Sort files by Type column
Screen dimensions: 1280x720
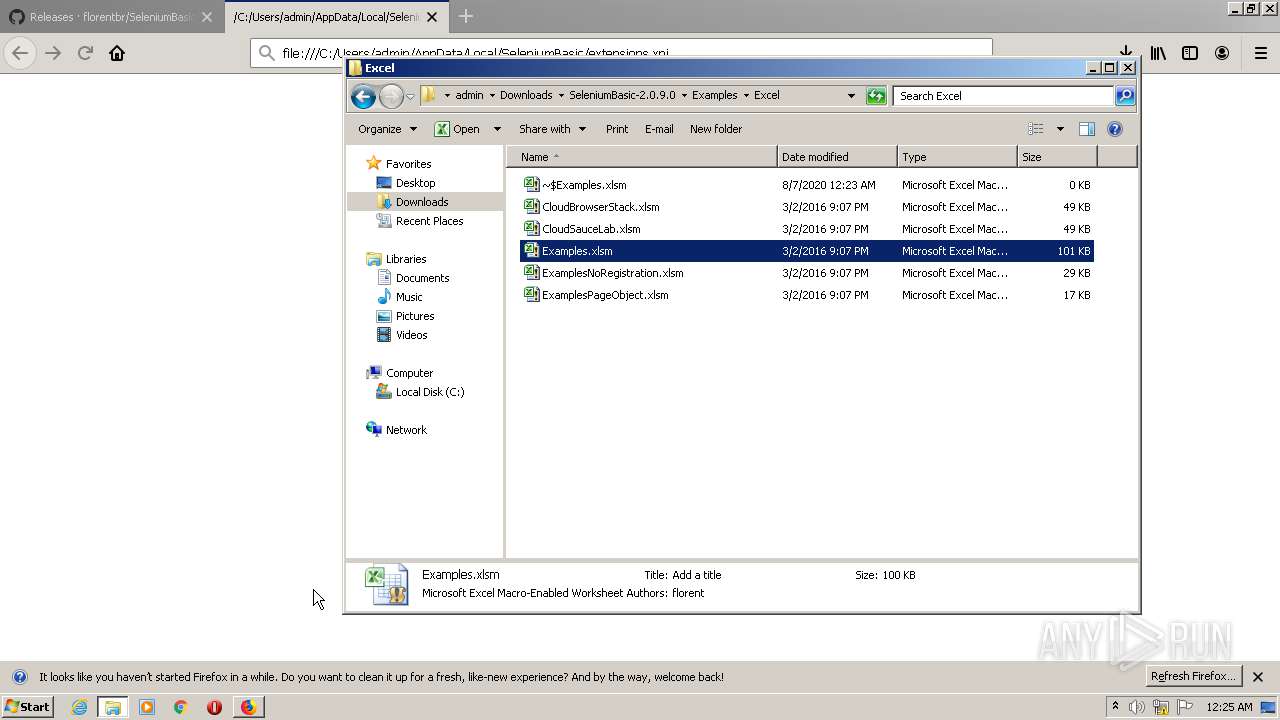pos(957,157)
